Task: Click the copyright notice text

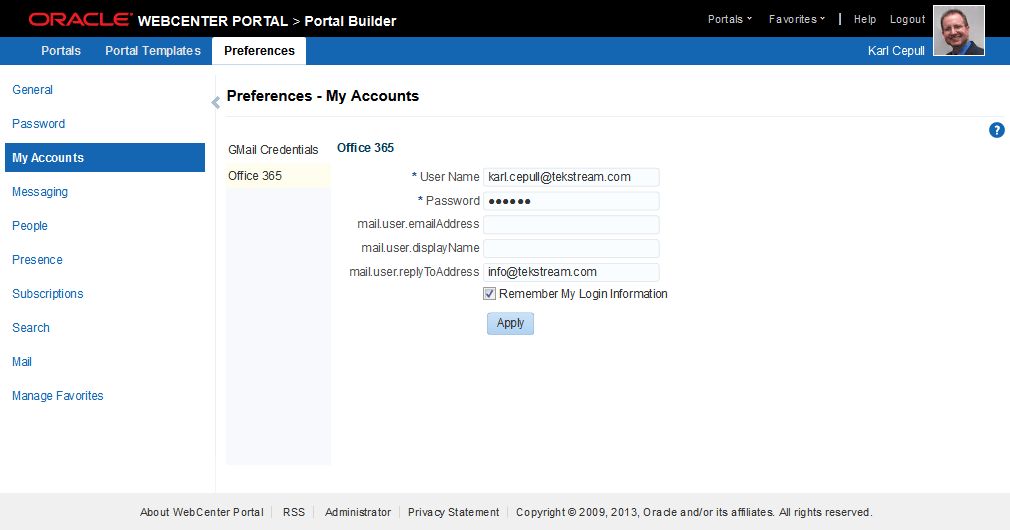Action: coord(694,513)
